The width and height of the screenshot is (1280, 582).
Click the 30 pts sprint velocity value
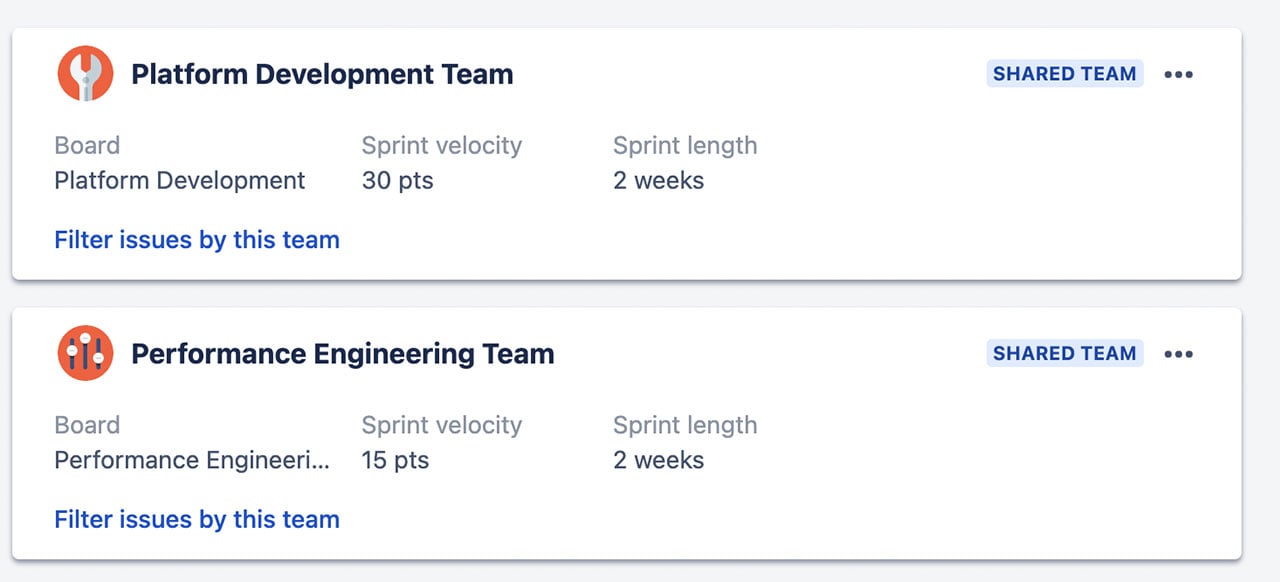click(x=396, y=181)
